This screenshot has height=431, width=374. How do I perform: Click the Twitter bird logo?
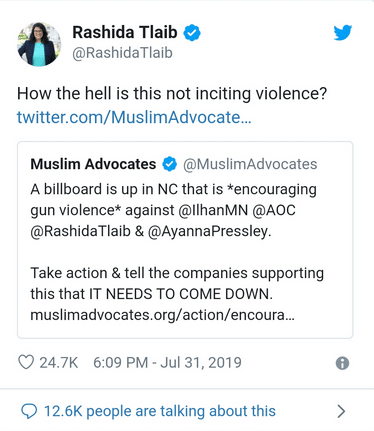pos(343,33)
